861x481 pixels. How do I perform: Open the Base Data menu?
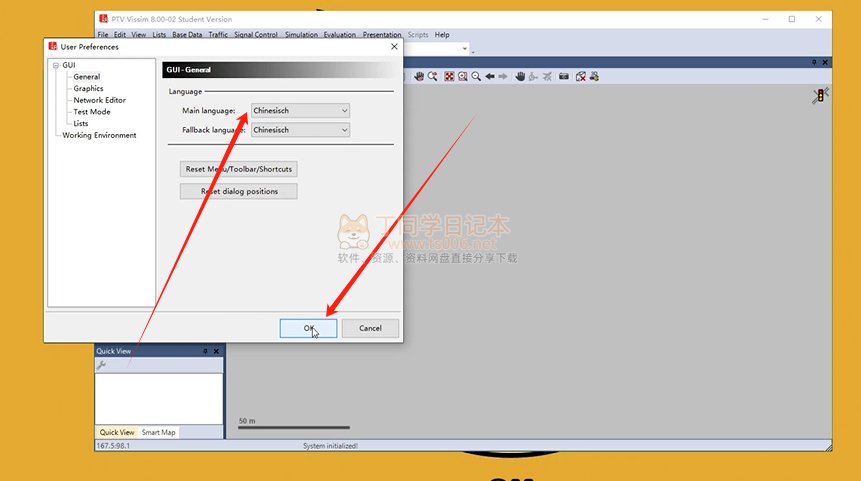(x=187, y=35)
